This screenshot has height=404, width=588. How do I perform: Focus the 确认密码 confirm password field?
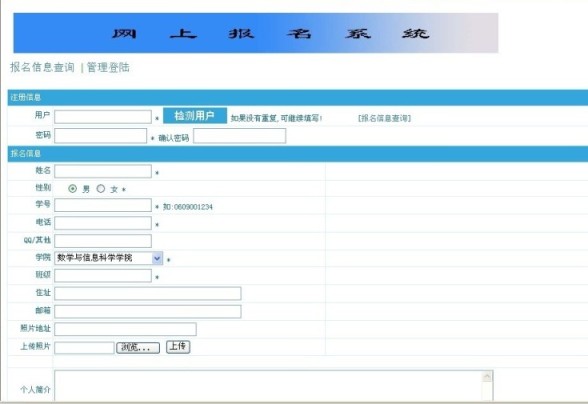point(240,136)
